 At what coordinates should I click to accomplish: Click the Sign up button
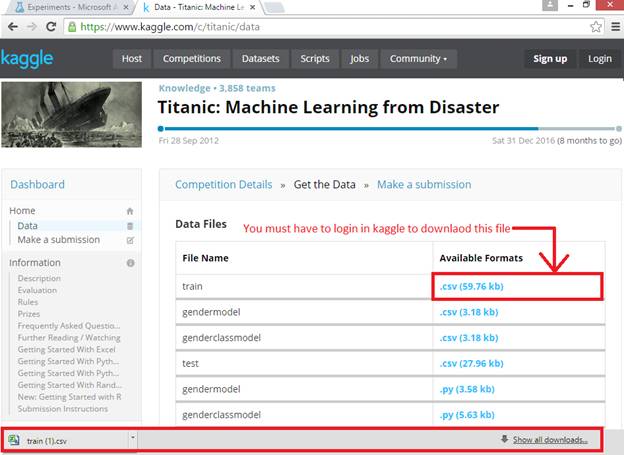tap(550, 59)
